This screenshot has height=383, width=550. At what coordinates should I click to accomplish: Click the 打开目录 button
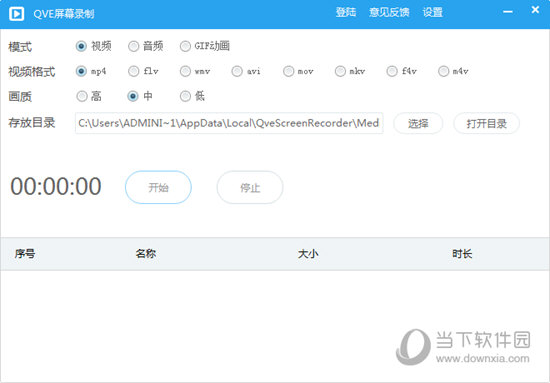(487, 123)
